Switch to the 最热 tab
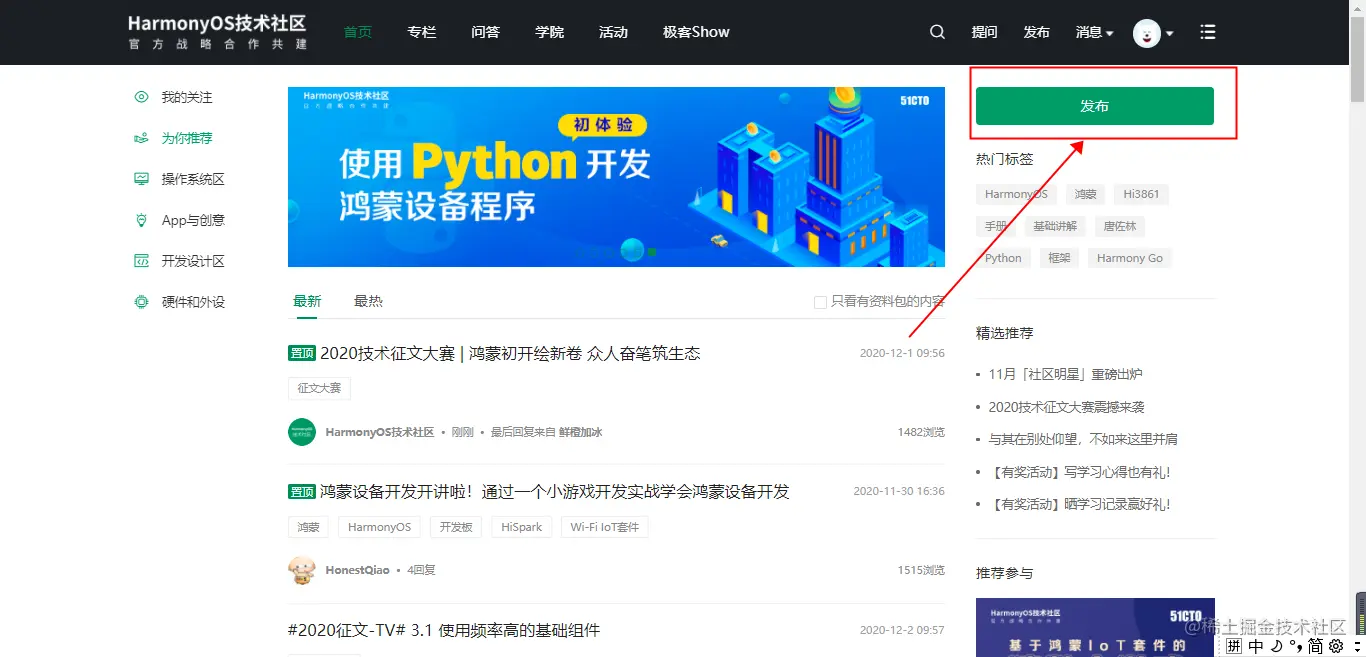Screen dimensions: 1366x657 click(368, 301)
